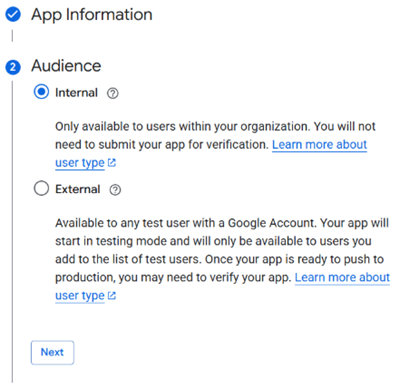Click the step 2 Audience number badge
400x388 pixels.
point(13,67)
